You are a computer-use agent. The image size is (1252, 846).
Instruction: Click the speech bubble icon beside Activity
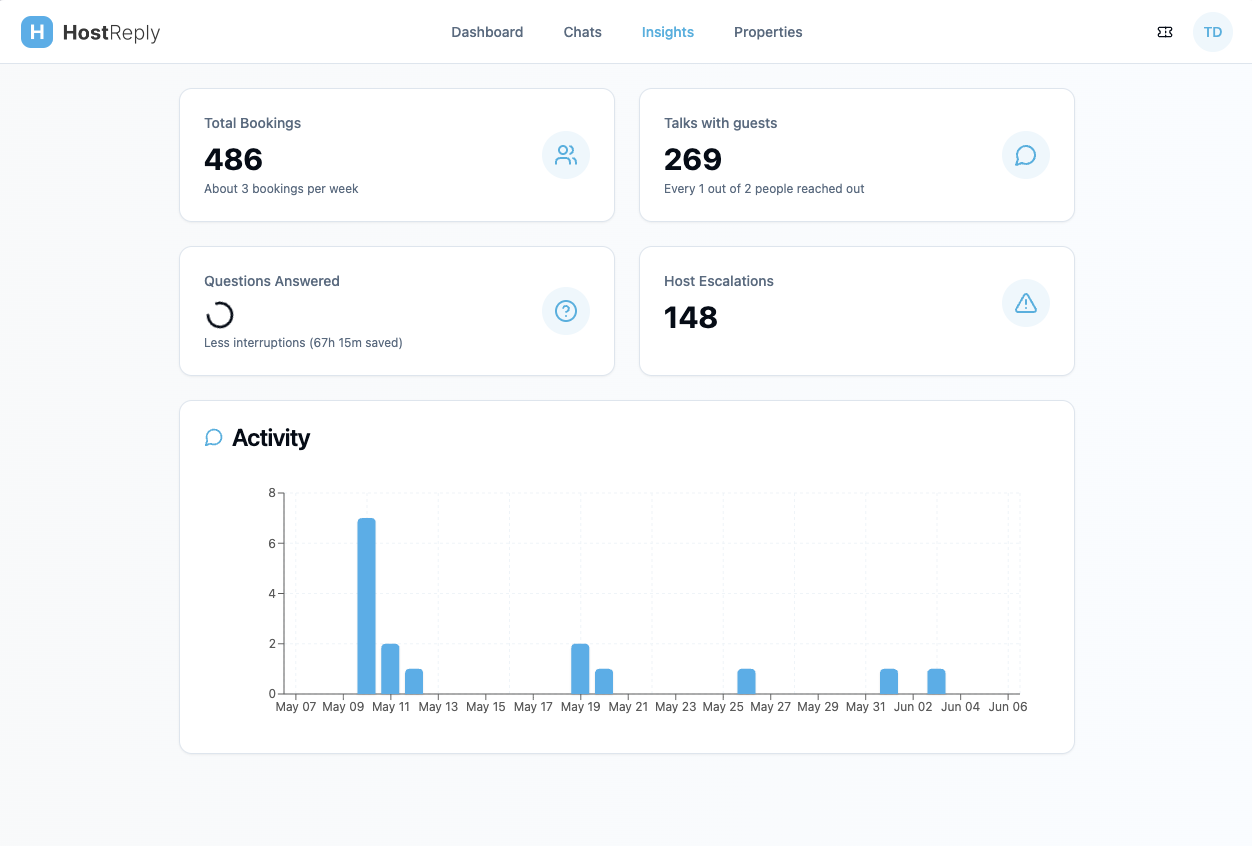[213, 438]
